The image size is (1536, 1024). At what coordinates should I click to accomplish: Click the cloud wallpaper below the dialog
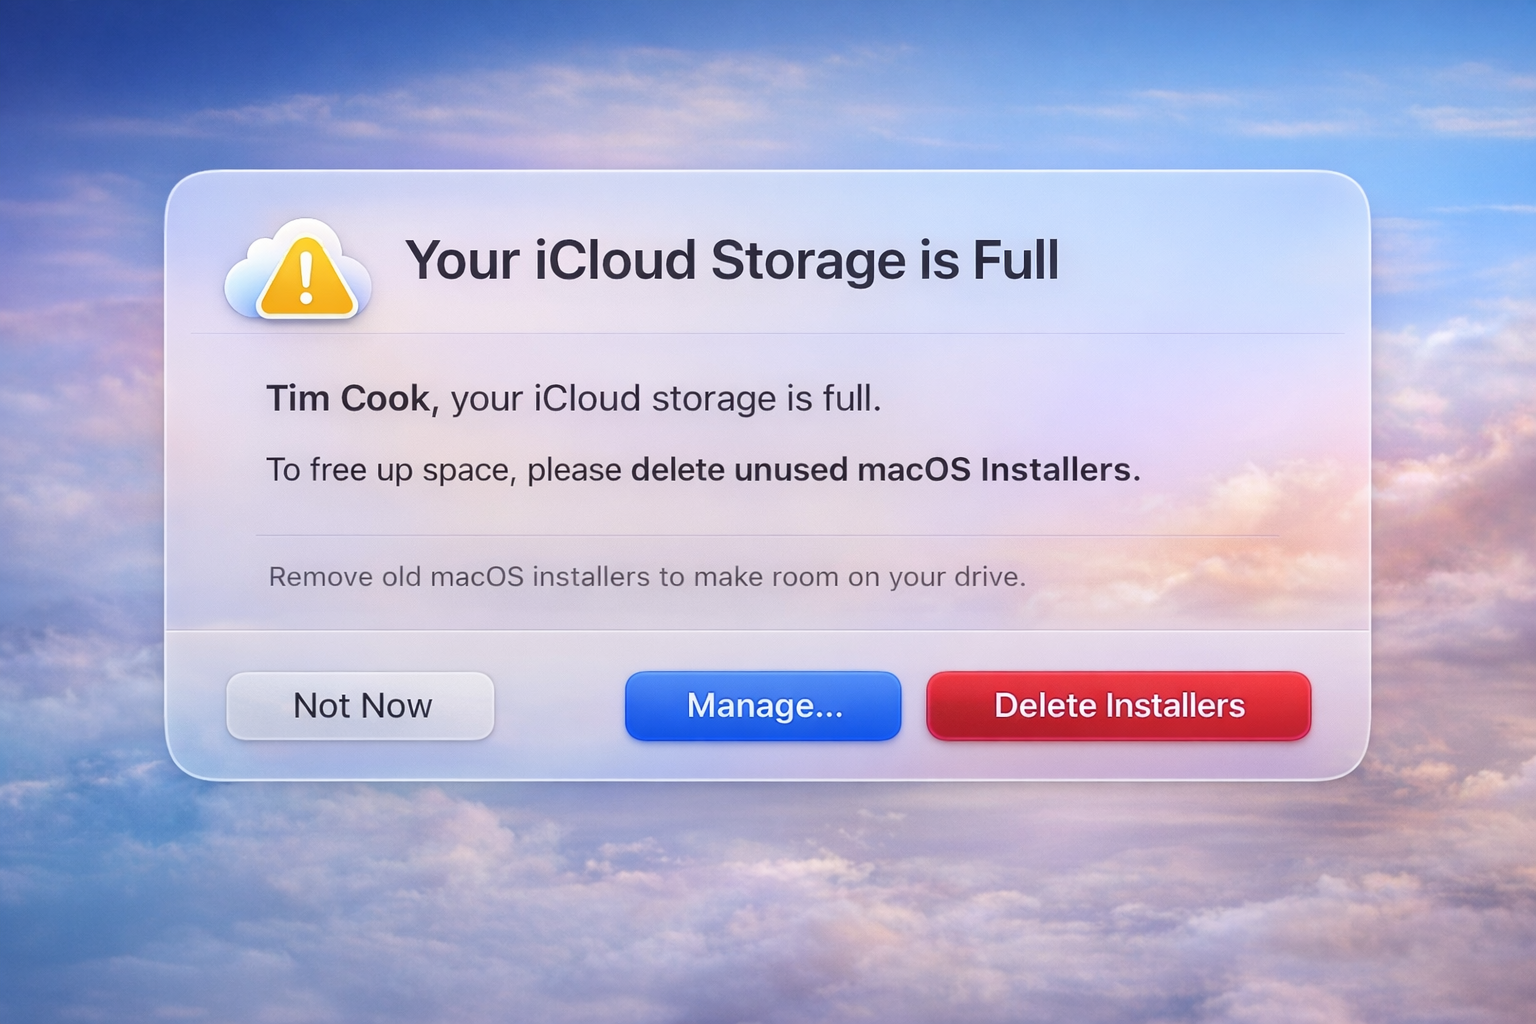click(x=768, y=900)
